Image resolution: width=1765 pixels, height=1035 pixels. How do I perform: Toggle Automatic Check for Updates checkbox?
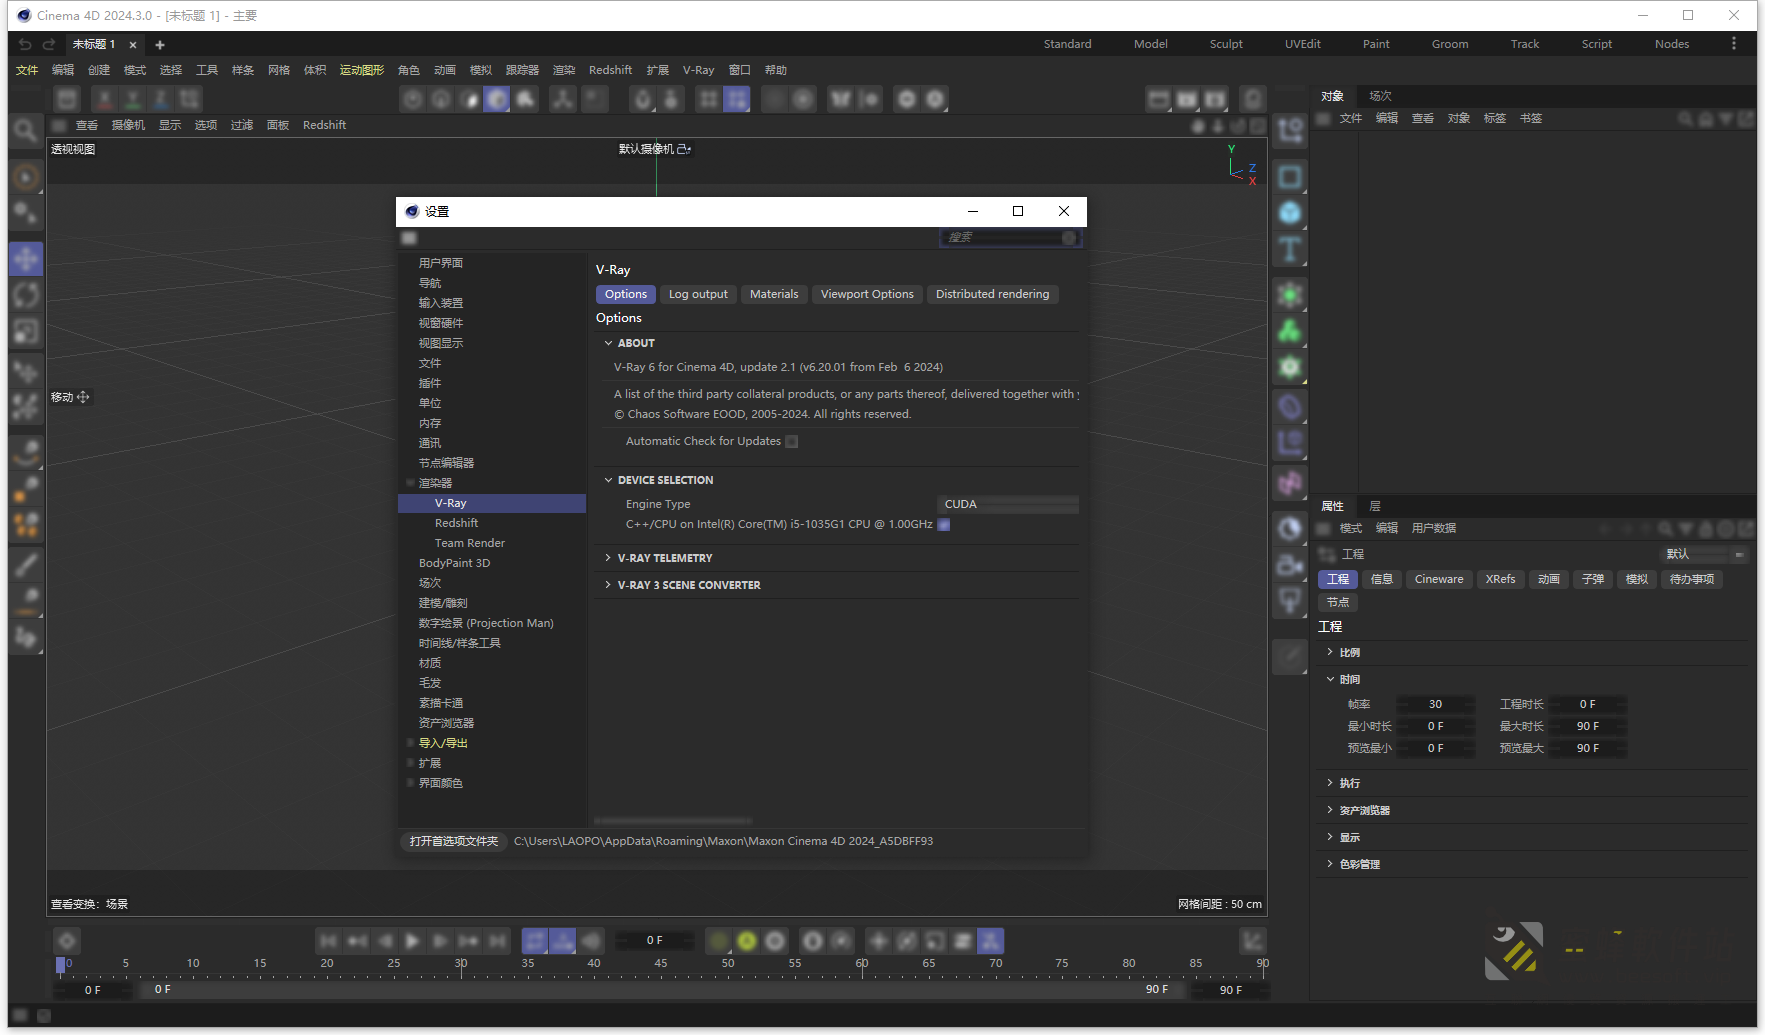click(792, 442)
